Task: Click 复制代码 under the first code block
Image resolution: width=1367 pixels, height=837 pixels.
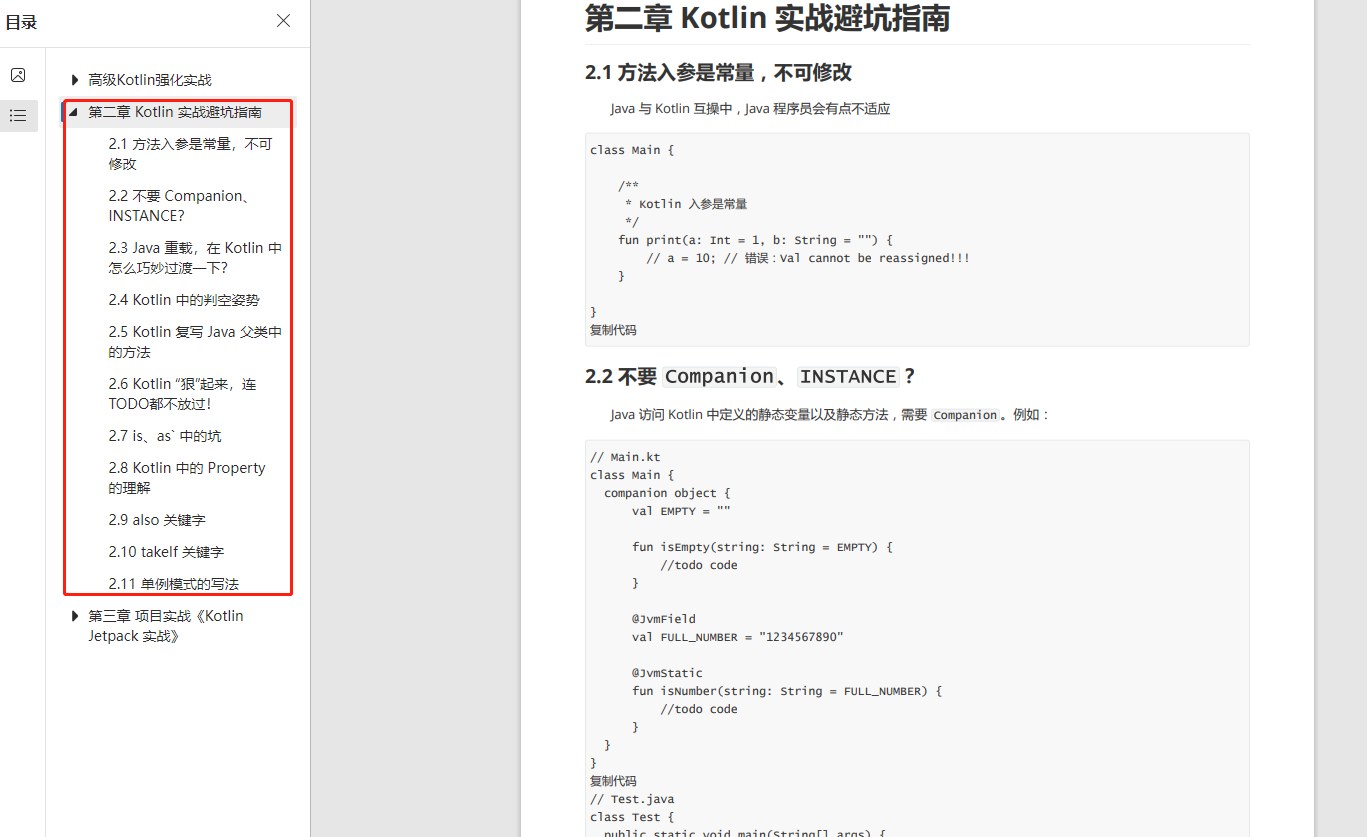Action: (x=613, y=330)
